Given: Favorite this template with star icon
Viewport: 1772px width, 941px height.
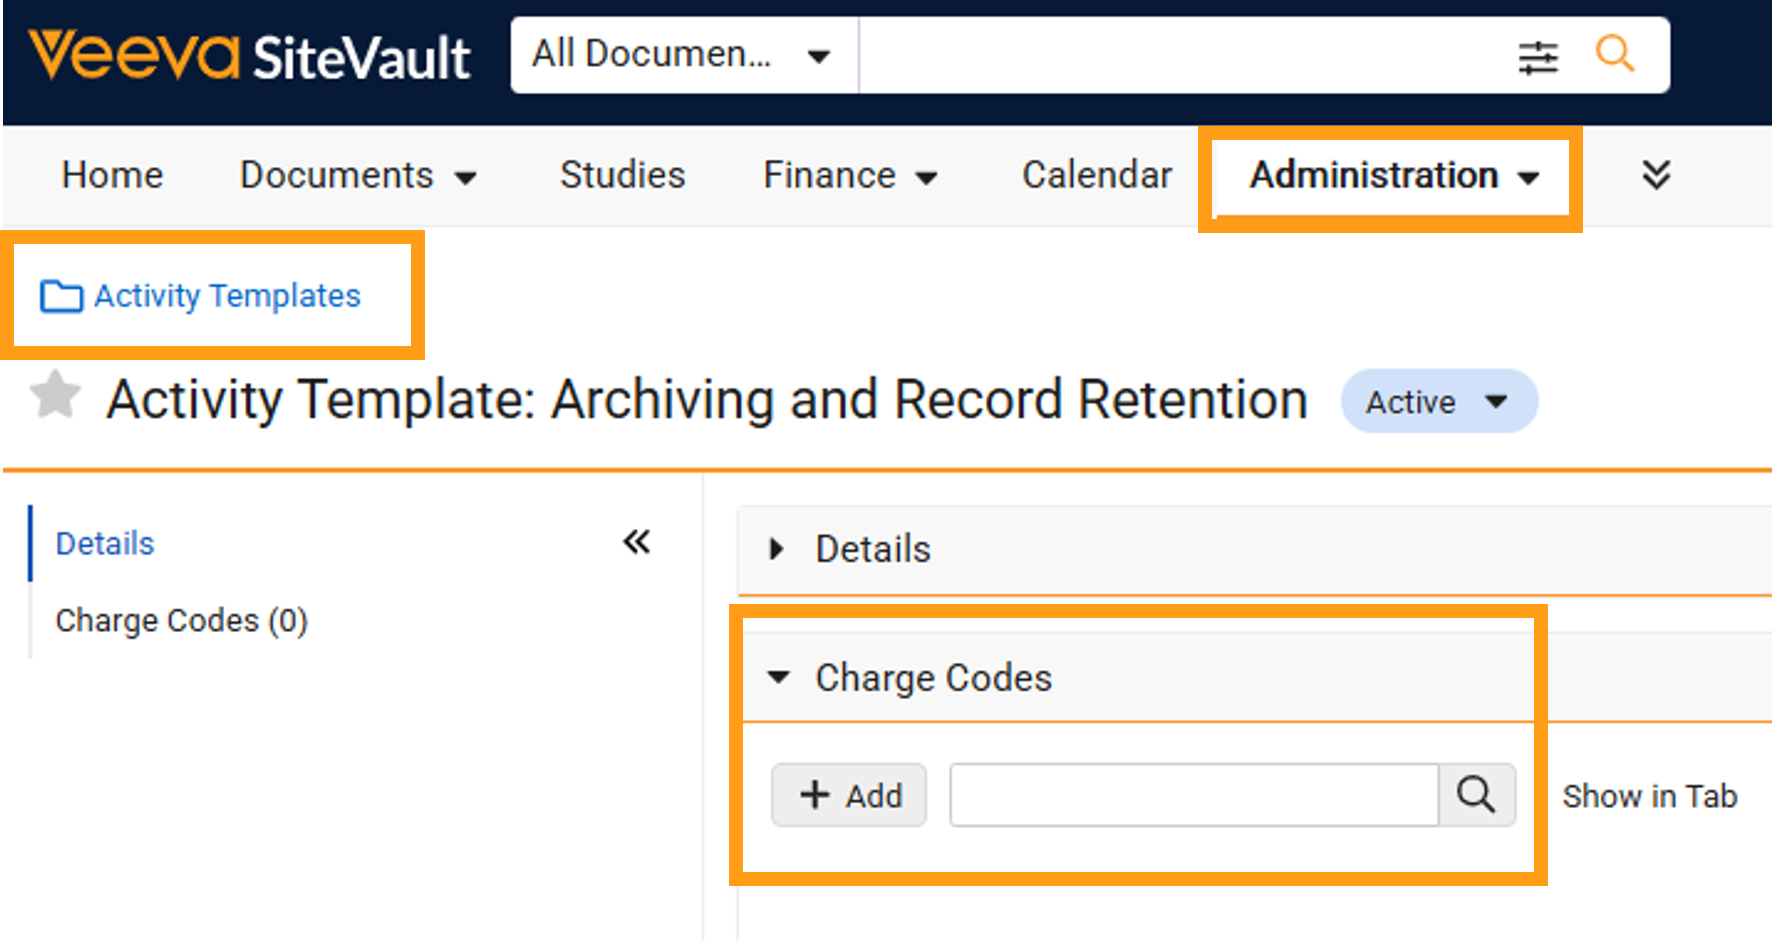Looking at the screenshot, I should (x=55, y=395).
